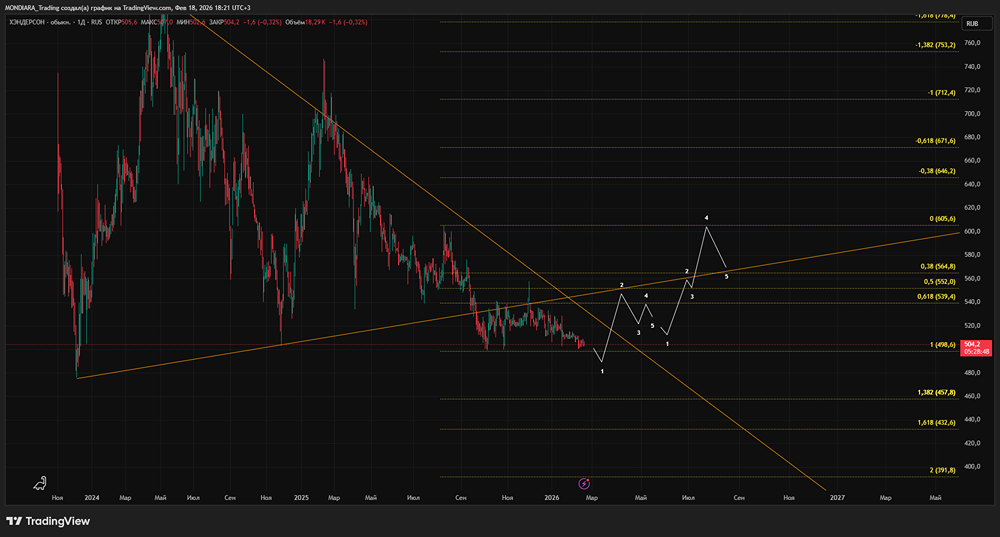Image resolution: width=1000 pixels, height=537 pixels.
Task: Click the 560,0 price axis tick
Action: click(x=973, y=279)
